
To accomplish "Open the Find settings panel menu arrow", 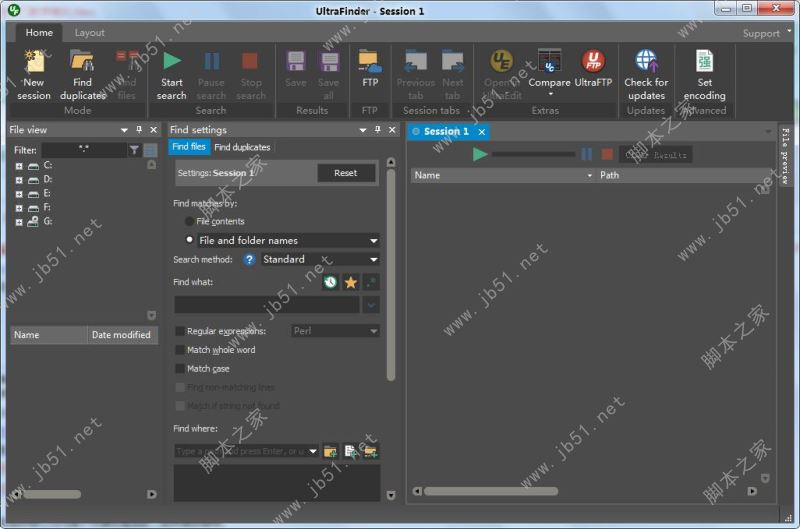I will 363,130.
